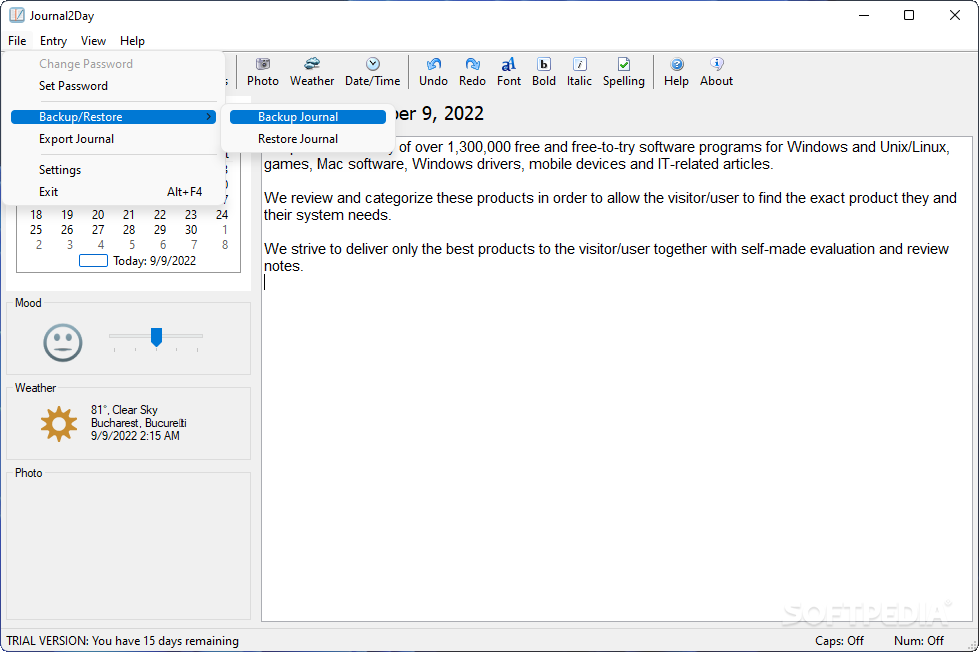979x652 pixels.
Task: Click Restore Journal in the submenu
Action: pyautogui.click(x=308, y=139)
